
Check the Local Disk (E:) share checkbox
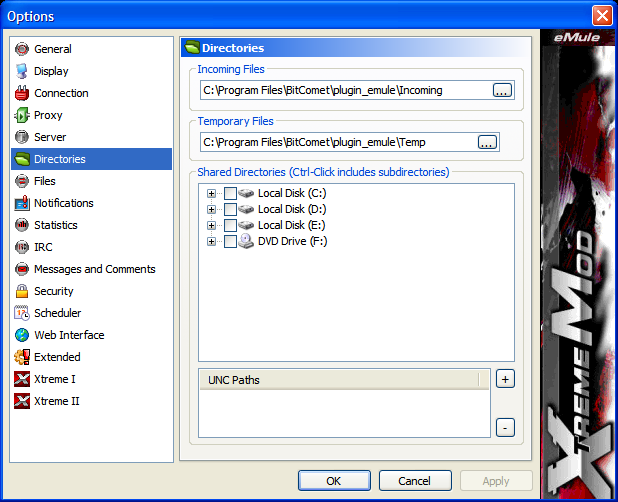[x=230, y=225]
